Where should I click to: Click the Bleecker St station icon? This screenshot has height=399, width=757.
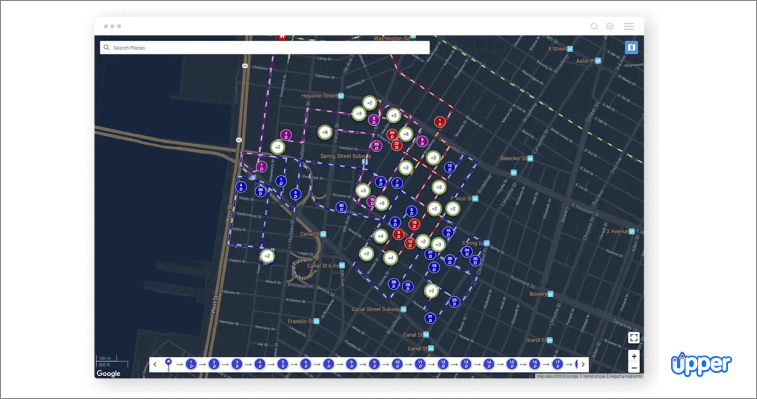click(530, 158)
